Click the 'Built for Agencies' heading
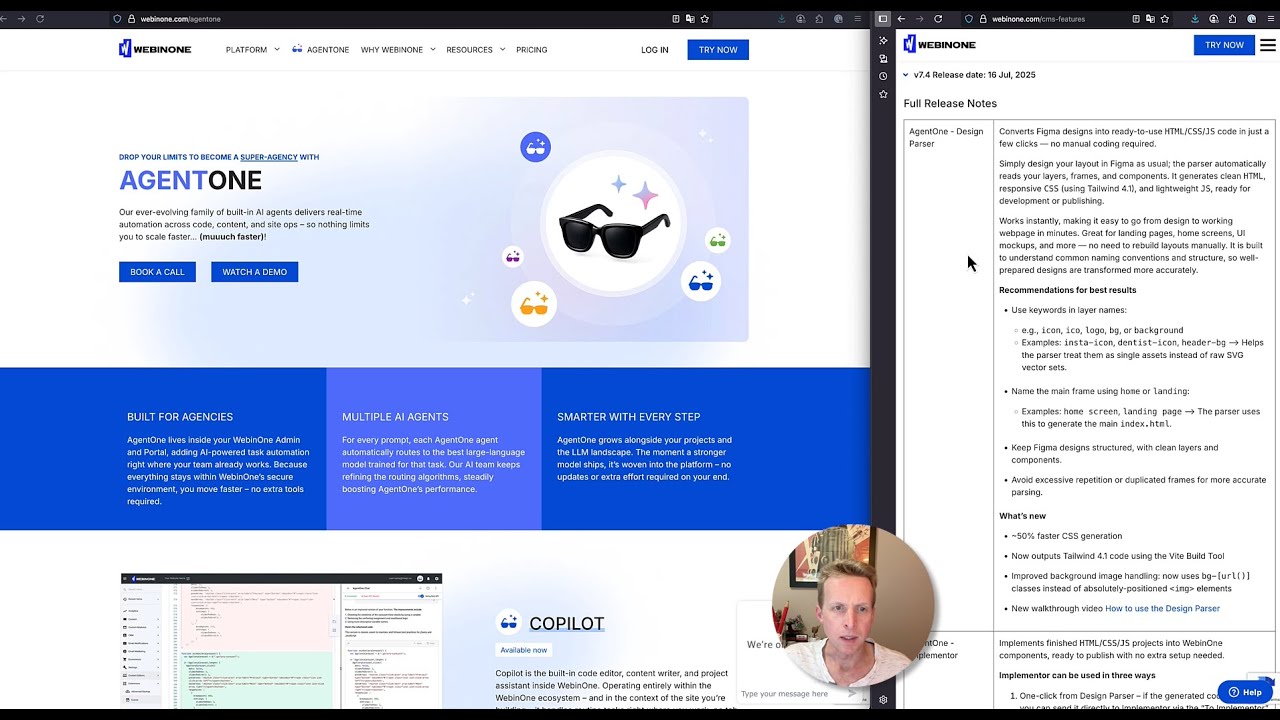Screen dimensions: 1280x720 pos(180,417)
